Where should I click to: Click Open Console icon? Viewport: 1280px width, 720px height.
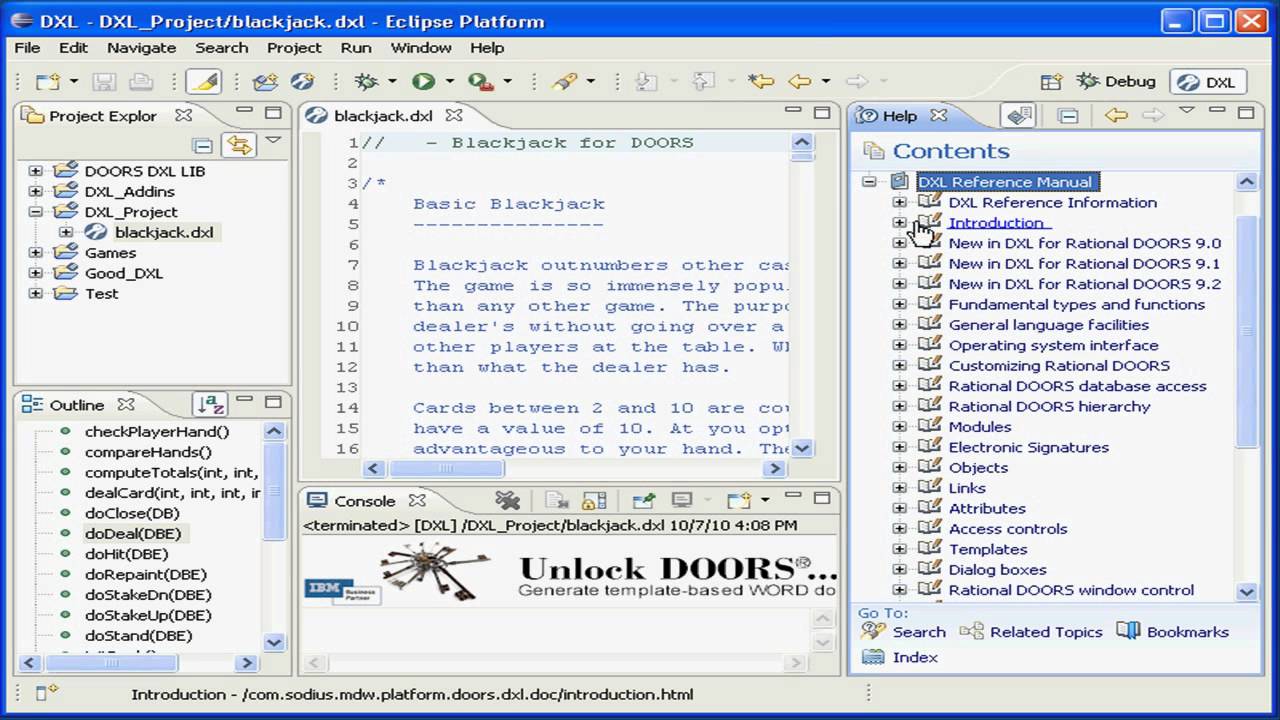coord(738,501)
